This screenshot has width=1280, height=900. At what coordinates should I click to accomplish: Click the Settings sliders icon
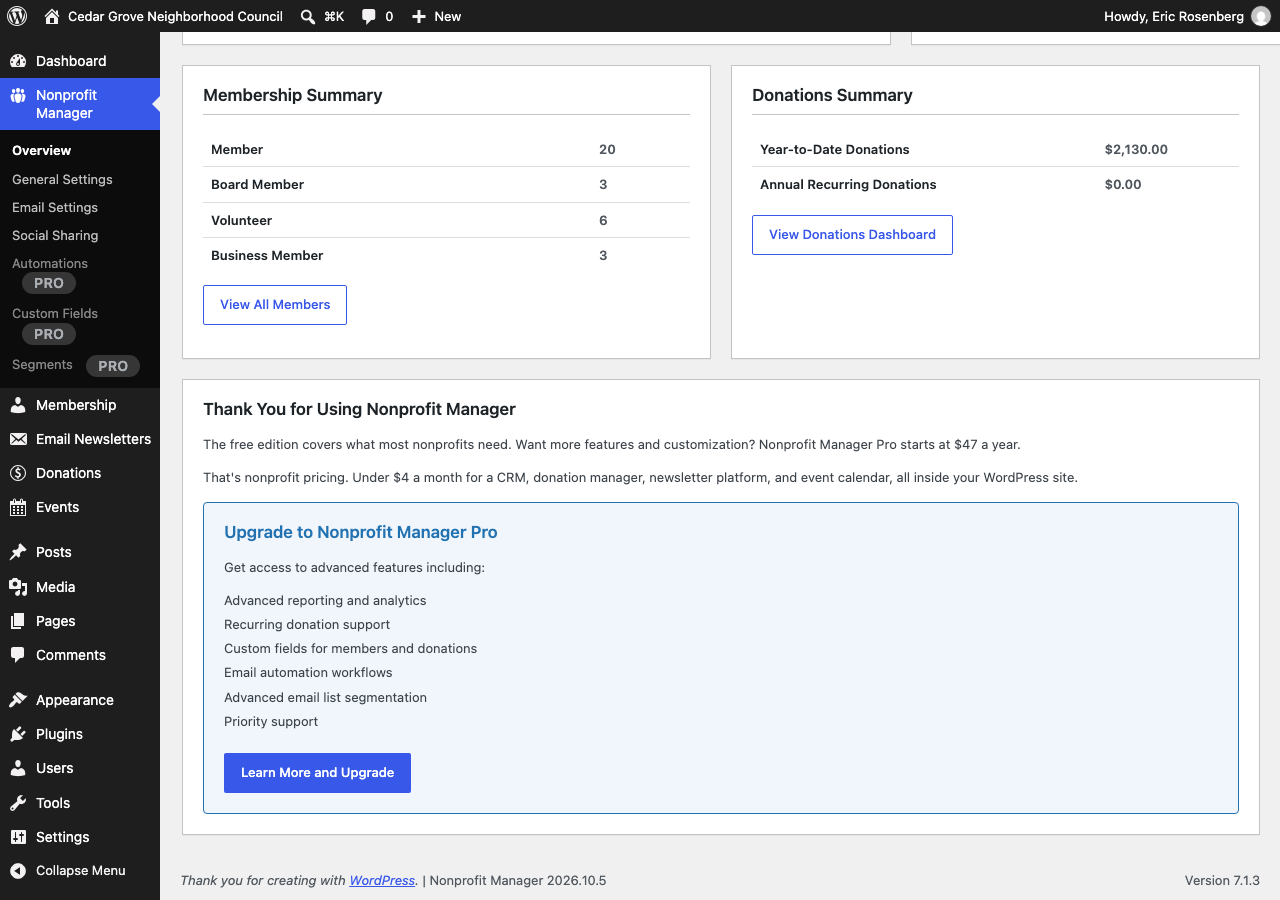pyautogui.click(x=18, y=837)
